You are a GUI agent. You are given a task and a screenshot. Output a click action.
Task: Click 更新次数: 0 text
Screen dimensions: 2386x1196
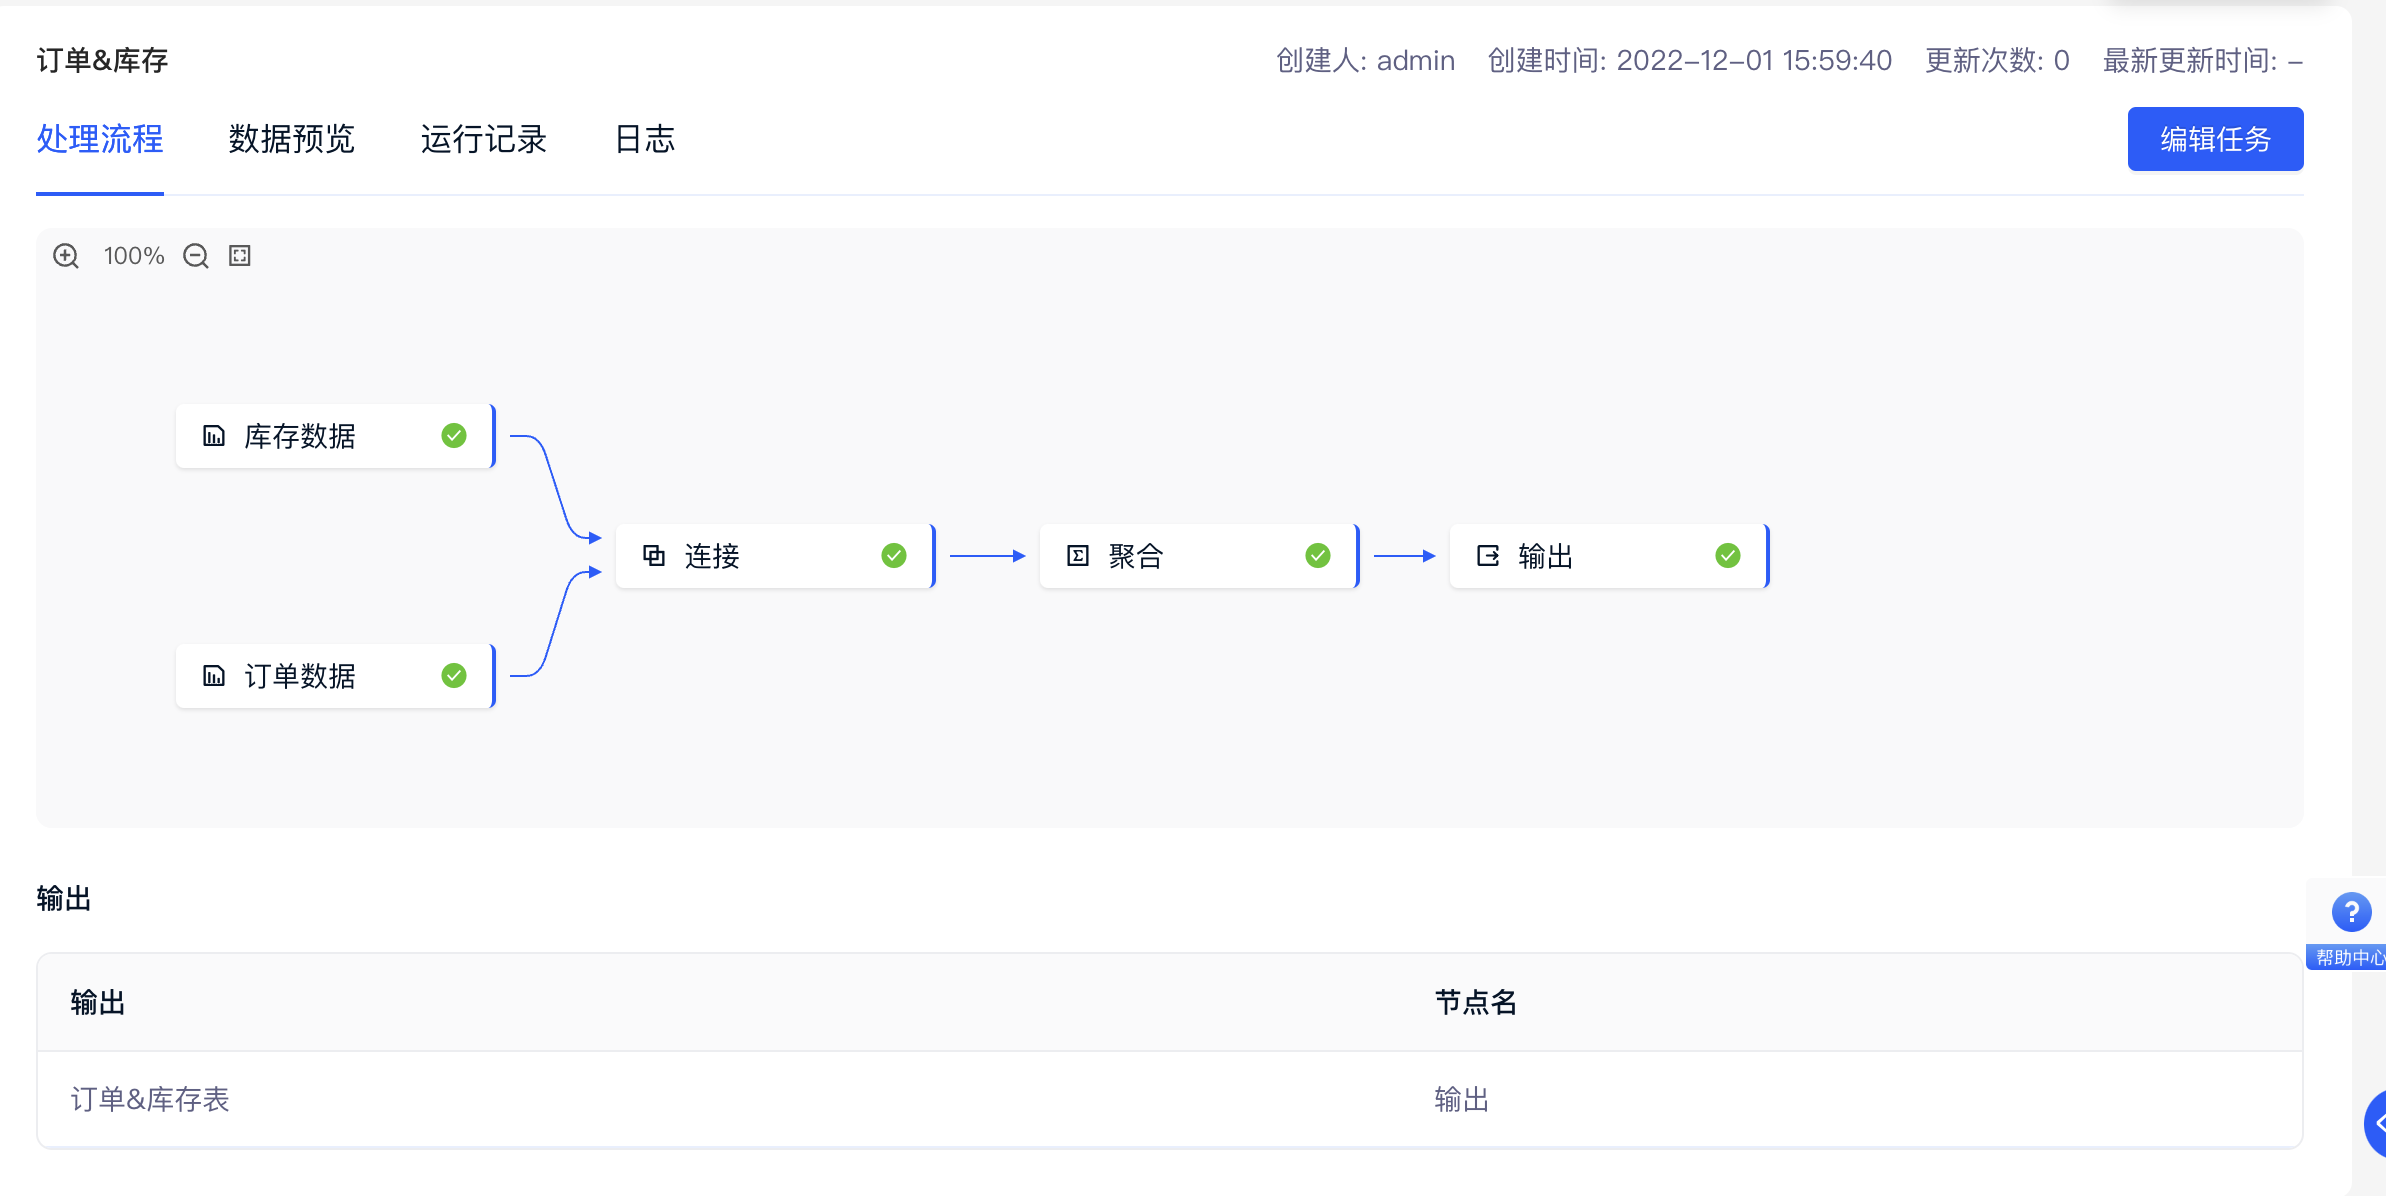tap(1997, 60)
